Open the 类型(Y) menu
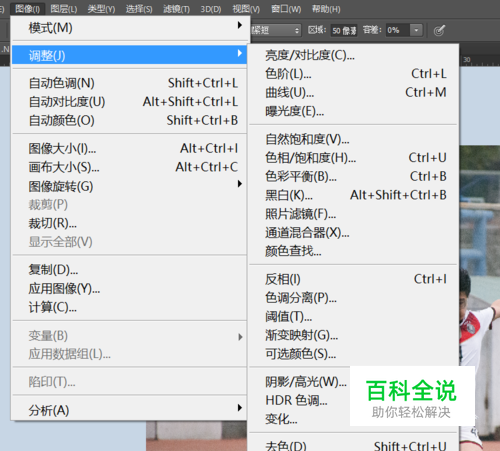The height and width of the screenshot is (451, 500). [x=101, y=9]
